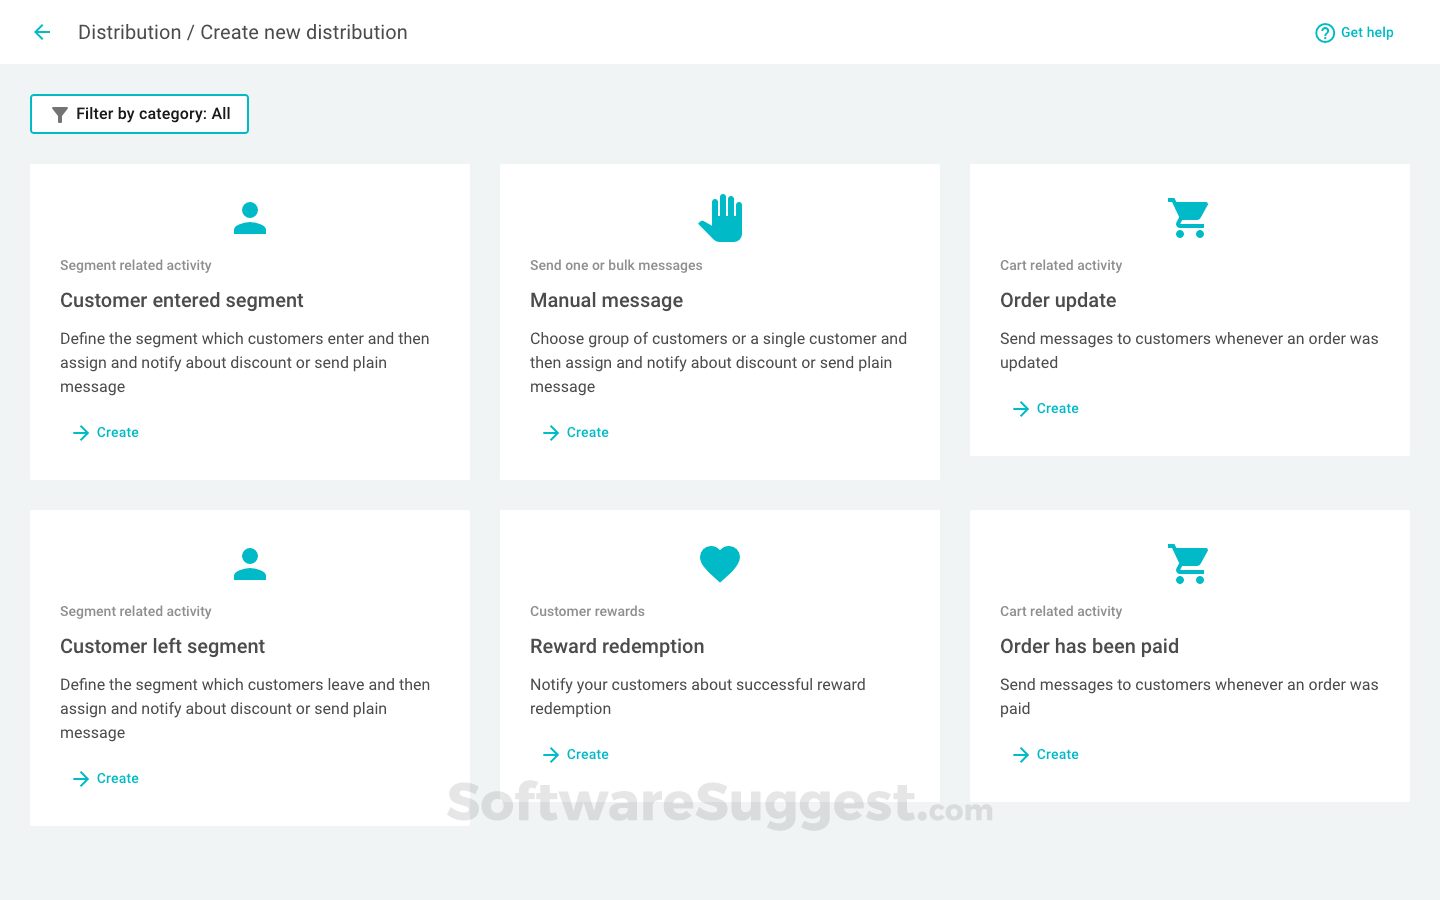Click the question mark icon next to Get help

point(1325,32)
